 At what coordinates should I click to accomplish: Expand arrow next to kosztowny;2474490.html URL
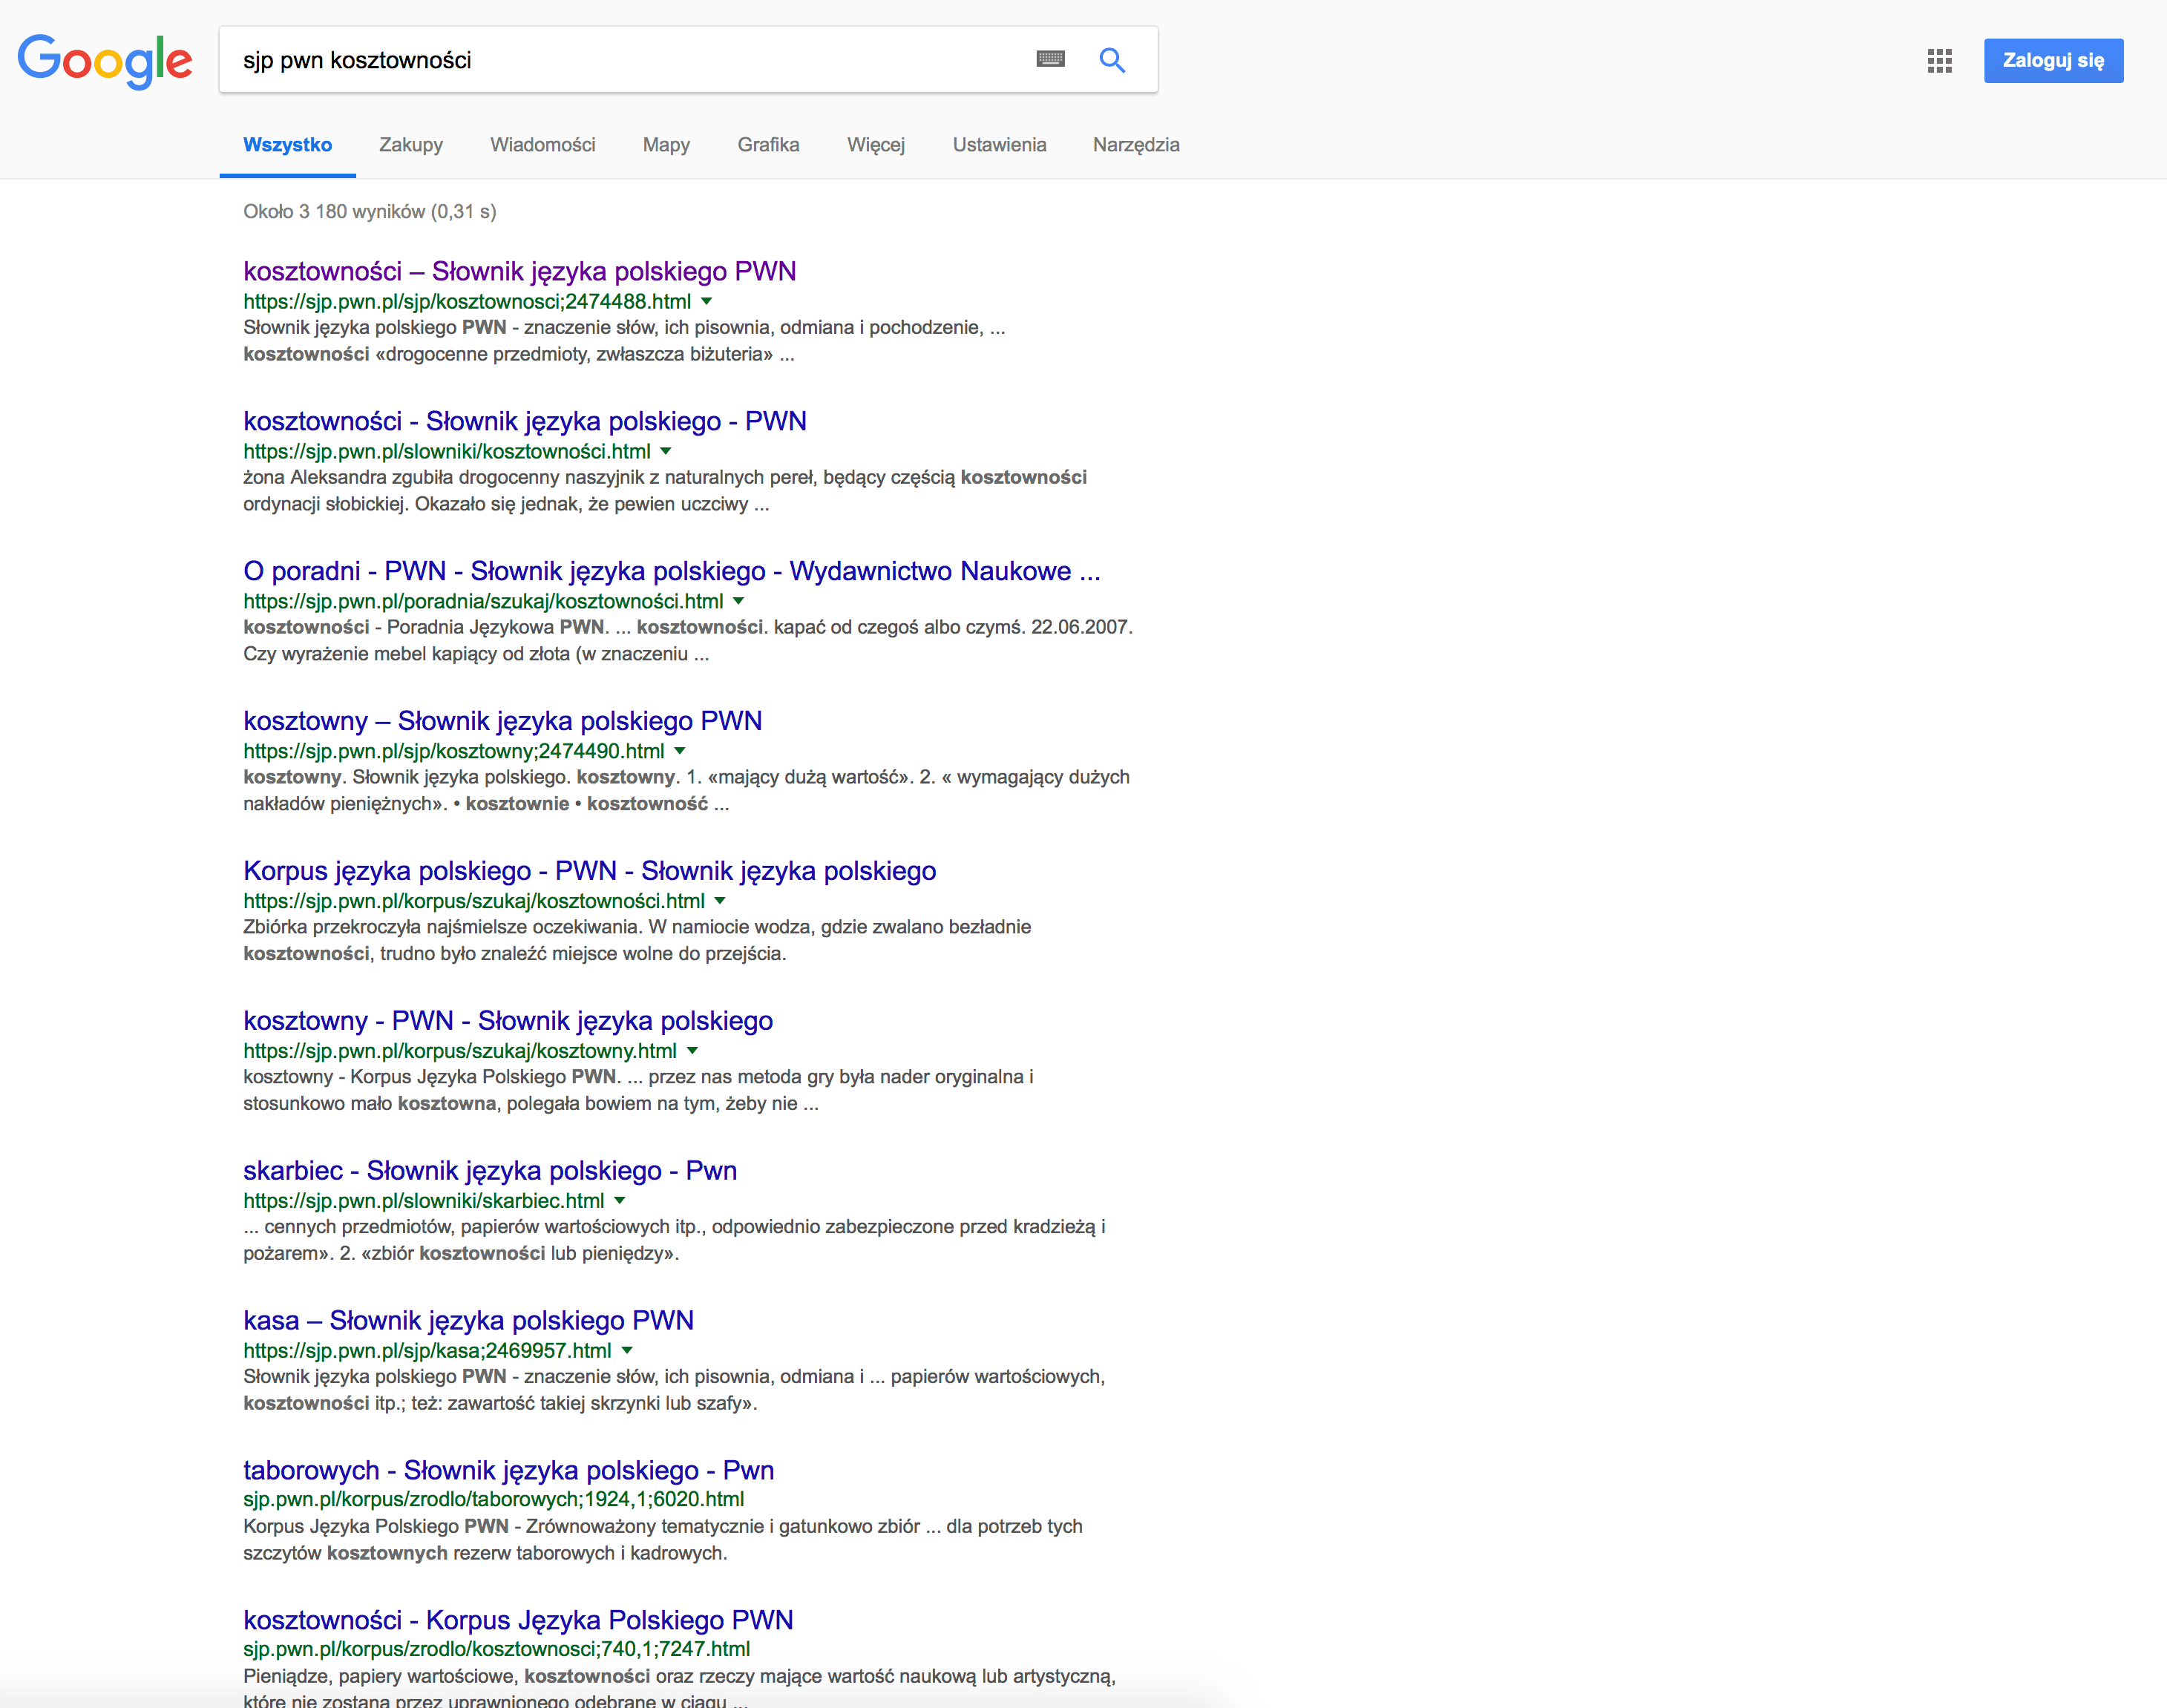coord(680,751)
